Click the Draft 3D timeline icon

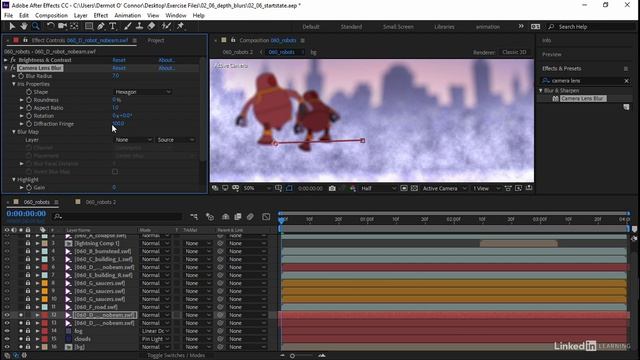point(210,217)
